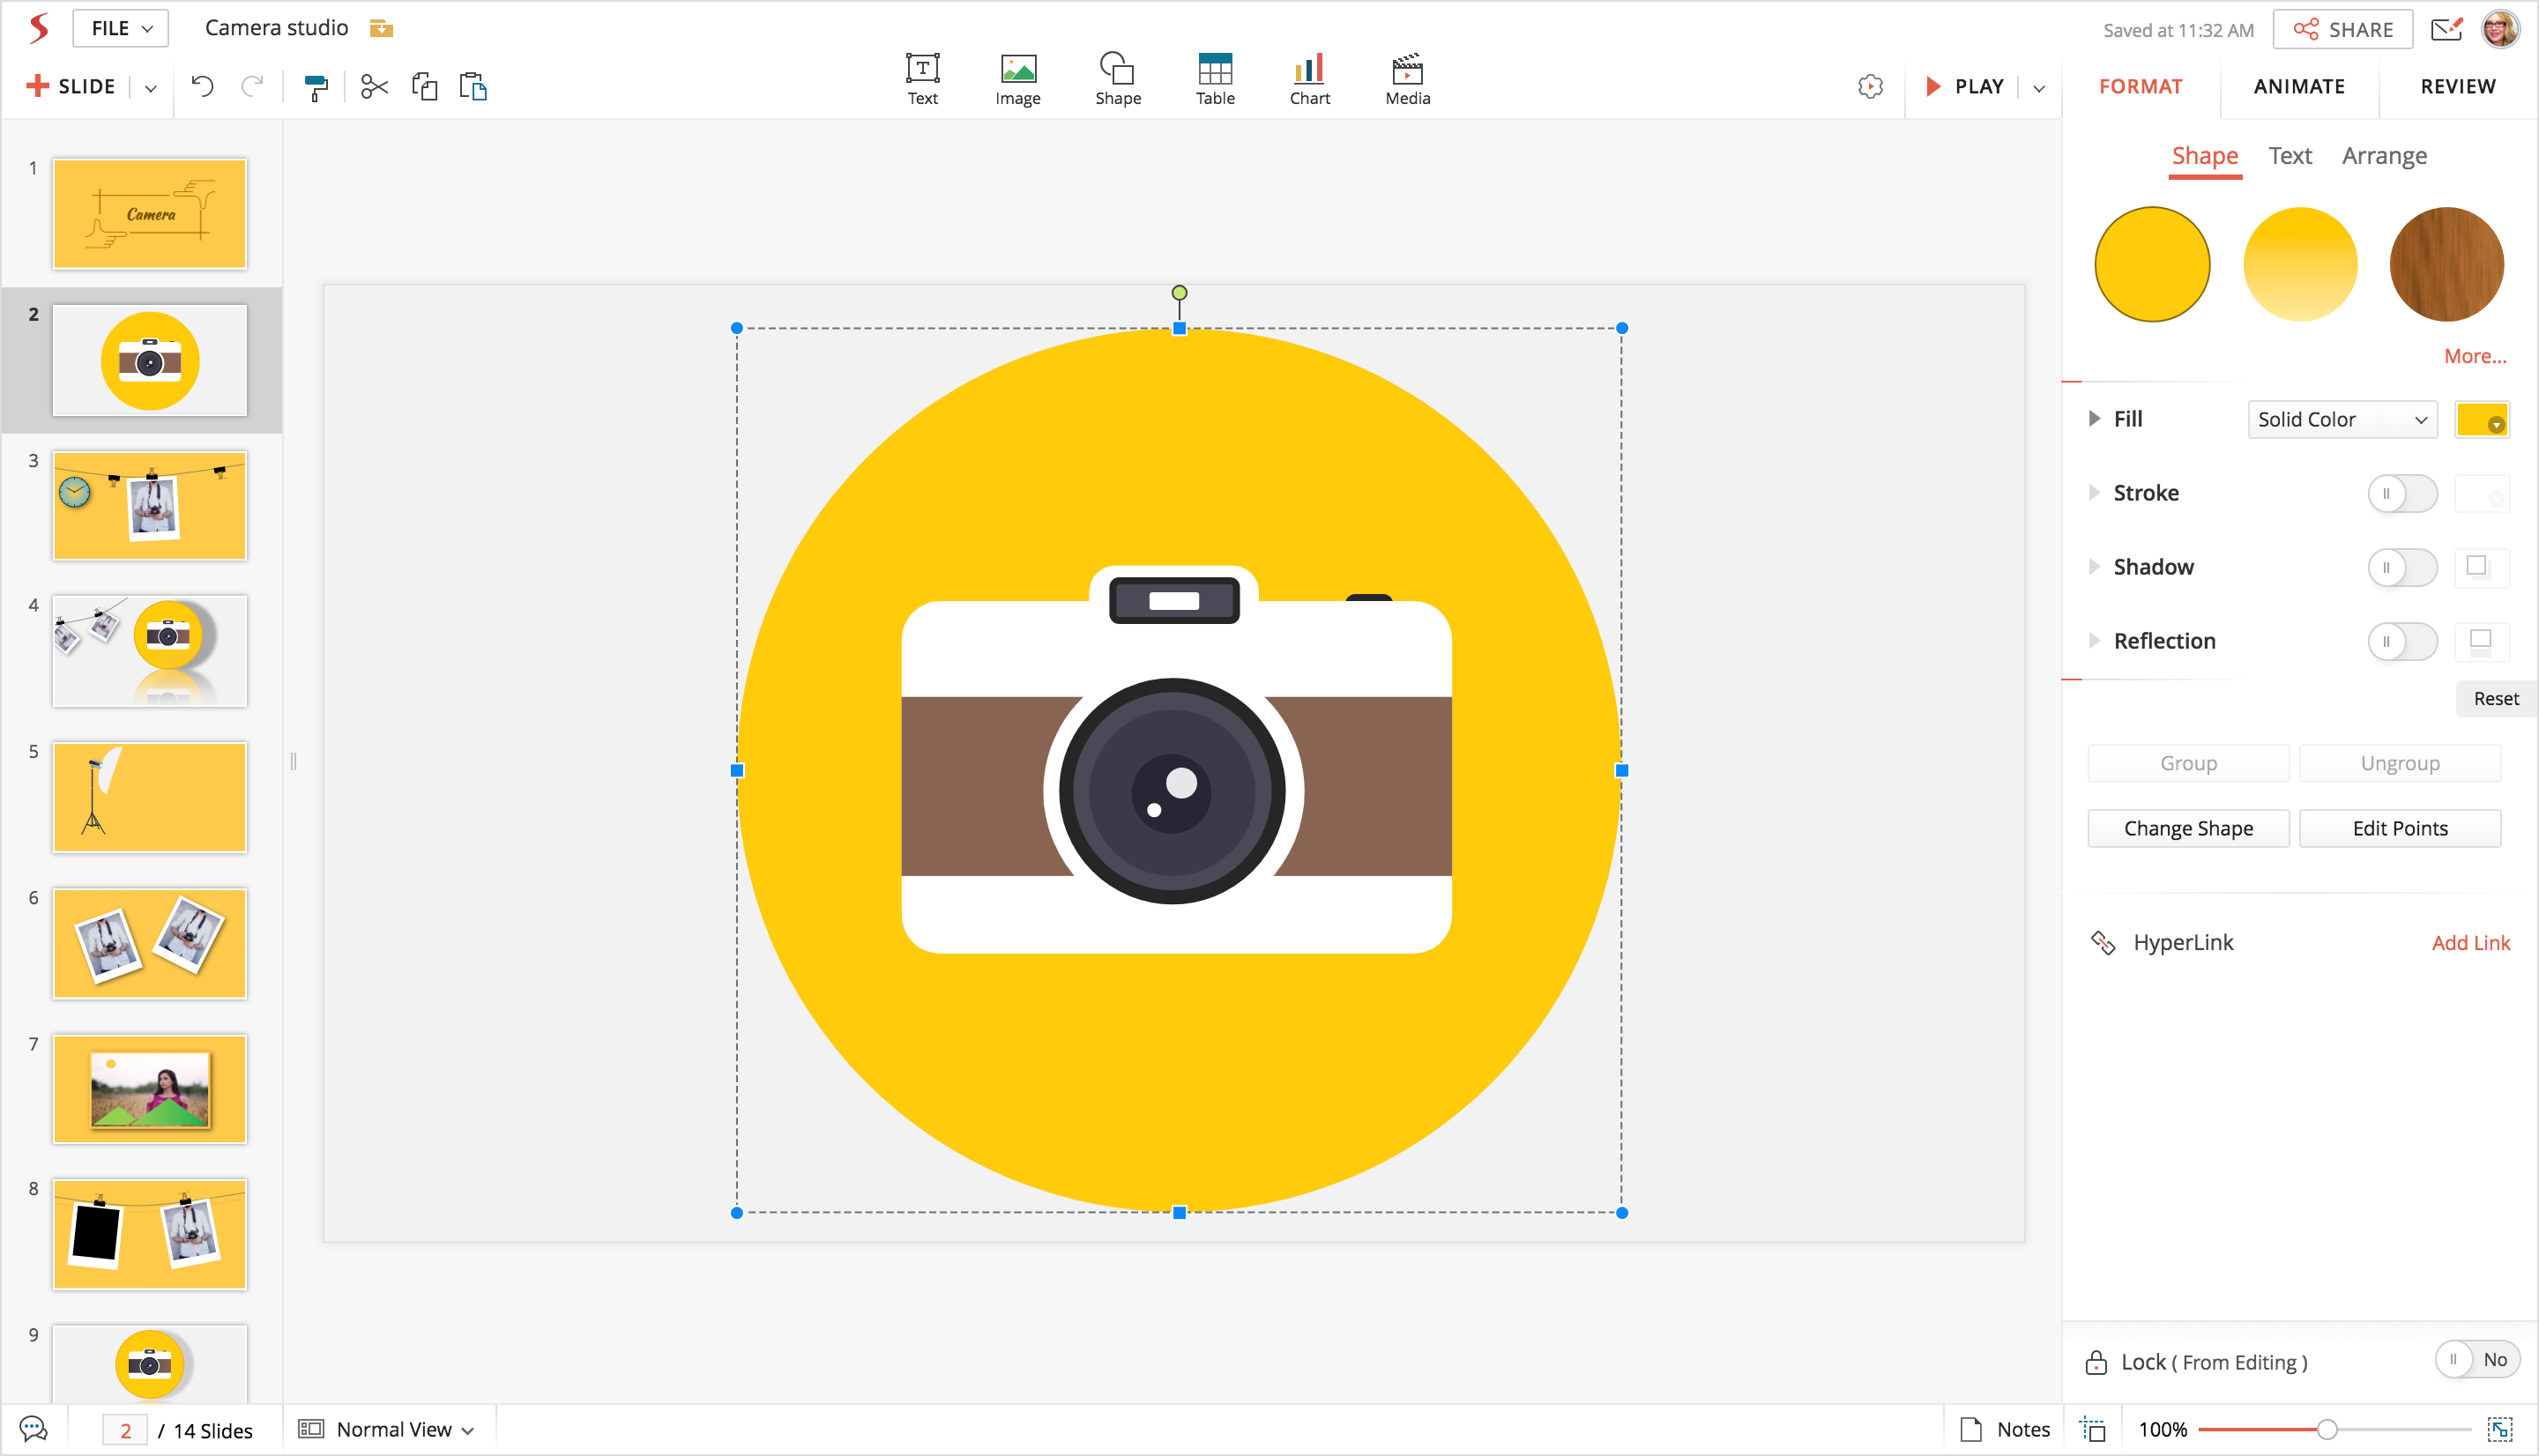Switch to the ANIMATE tab
The height and width of the screenshot is (1456, 2539).
pyautogui.click(x=2298, y=87)
